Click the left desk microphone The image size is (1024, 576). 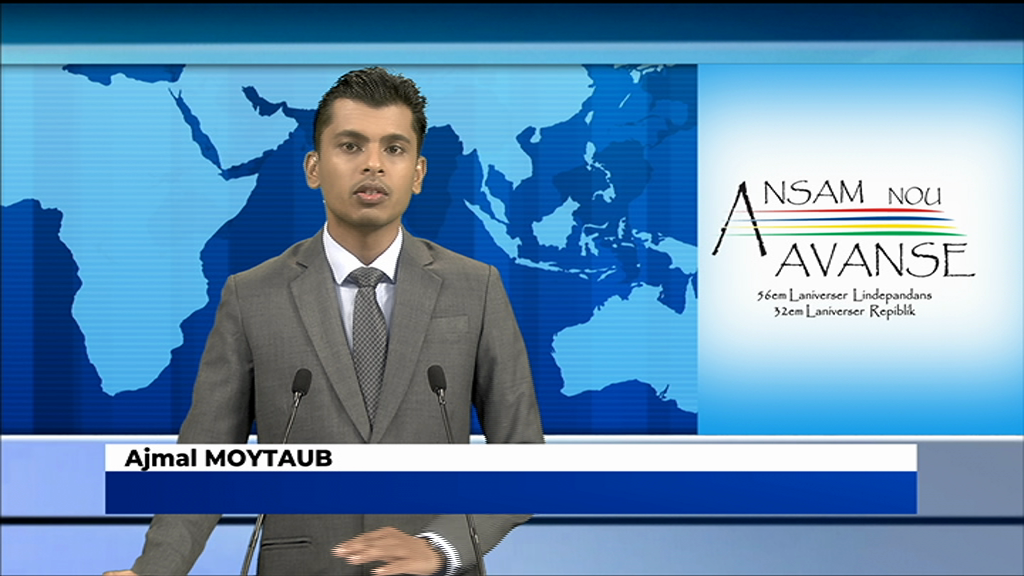(301, 382)
